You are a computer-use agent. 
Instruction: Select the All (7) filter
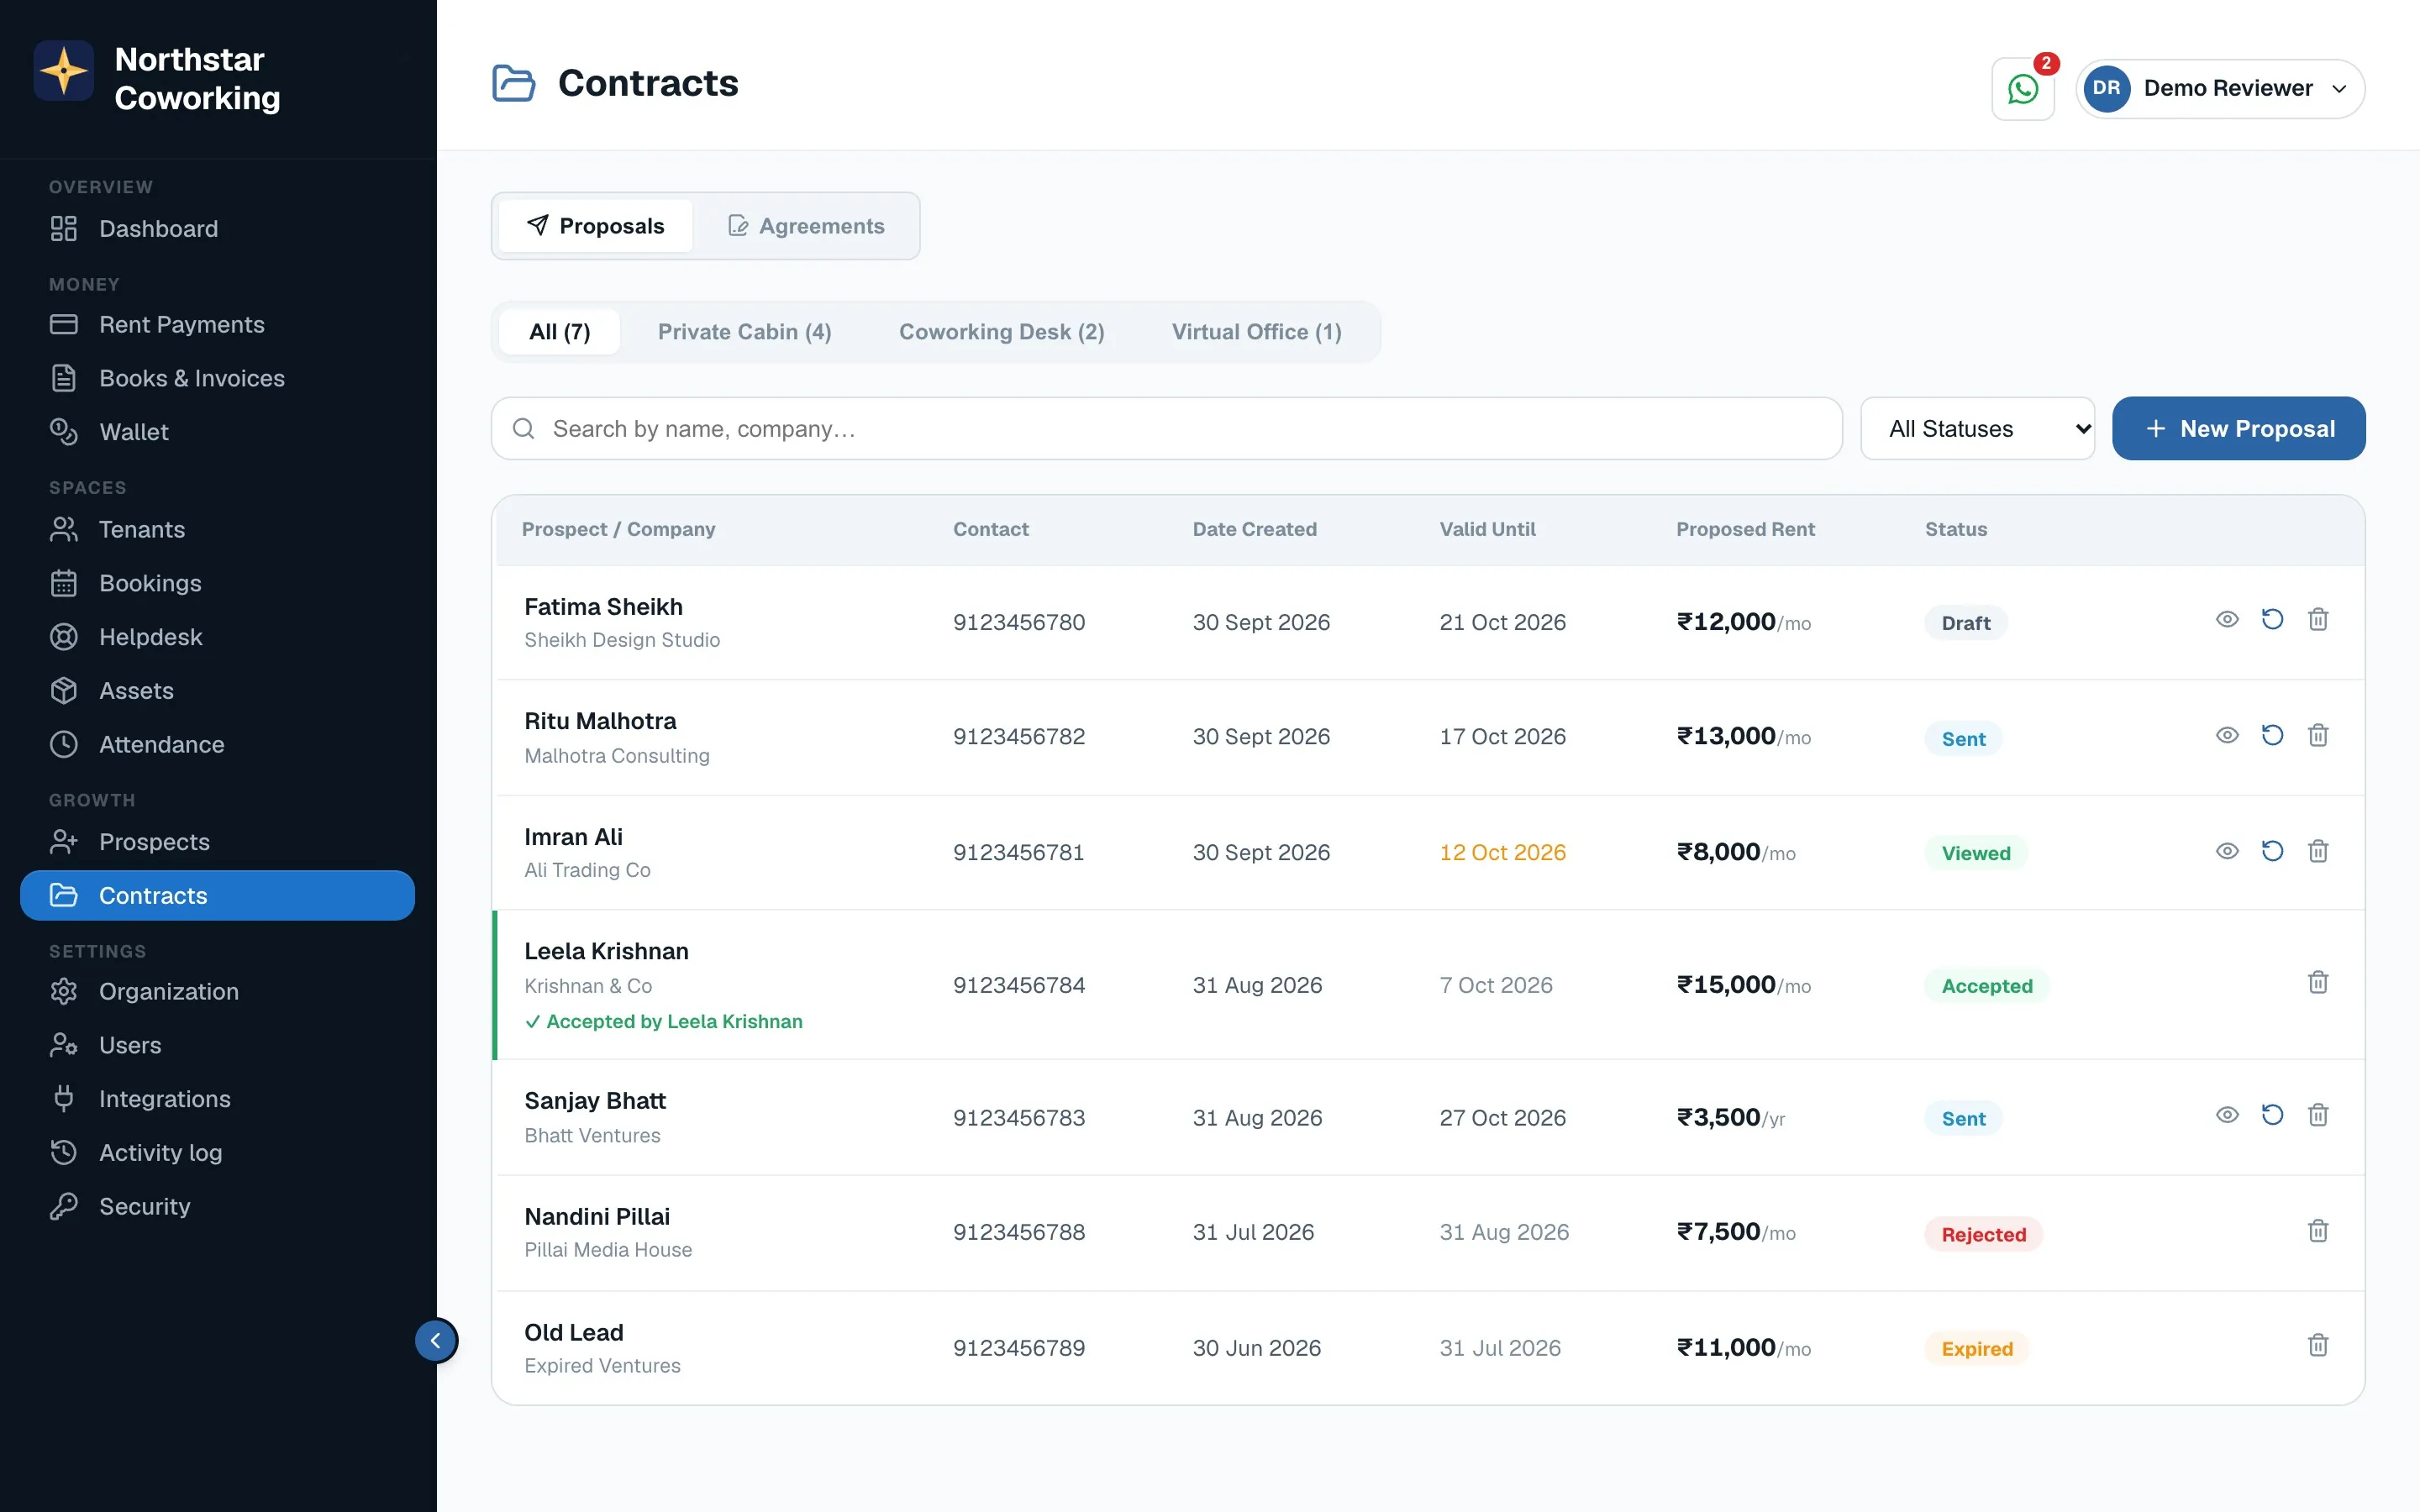click(x=560, y=332)
